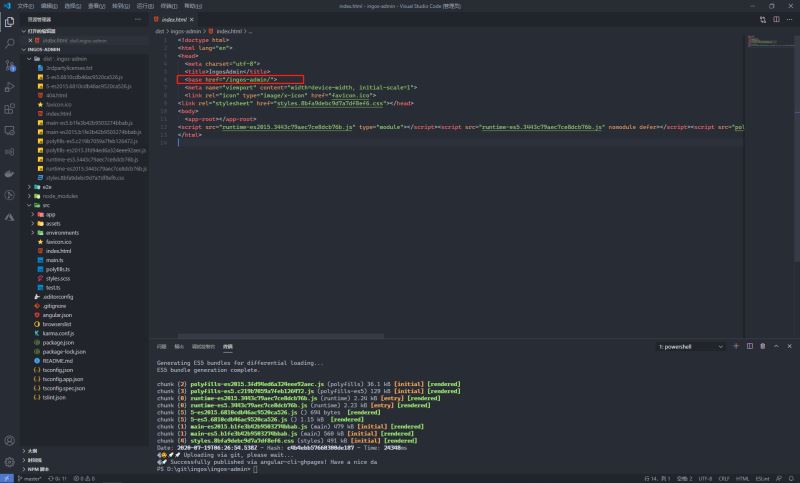Open the Docker view in activity bar
The width and height of the screenshot is (800, 483).
(x=9, y=173)
